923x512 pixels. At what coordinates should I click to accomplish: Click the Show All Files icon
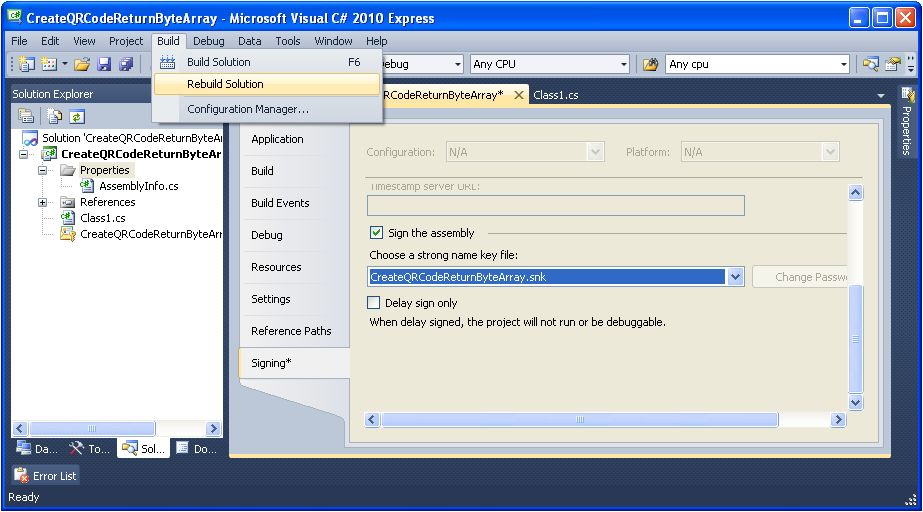point(54,116)
